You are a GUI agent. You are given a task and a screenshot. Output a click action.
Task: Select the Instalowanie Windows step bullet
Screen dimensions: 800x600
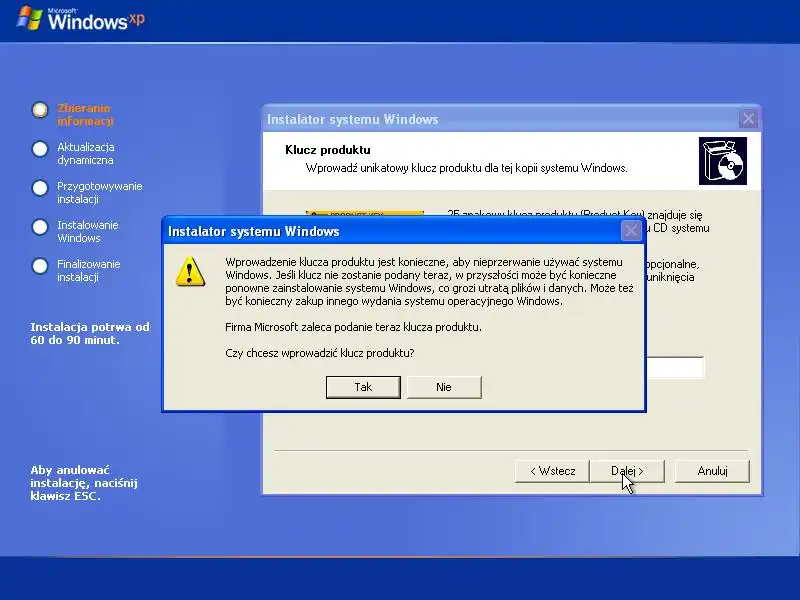pos(40,227)
